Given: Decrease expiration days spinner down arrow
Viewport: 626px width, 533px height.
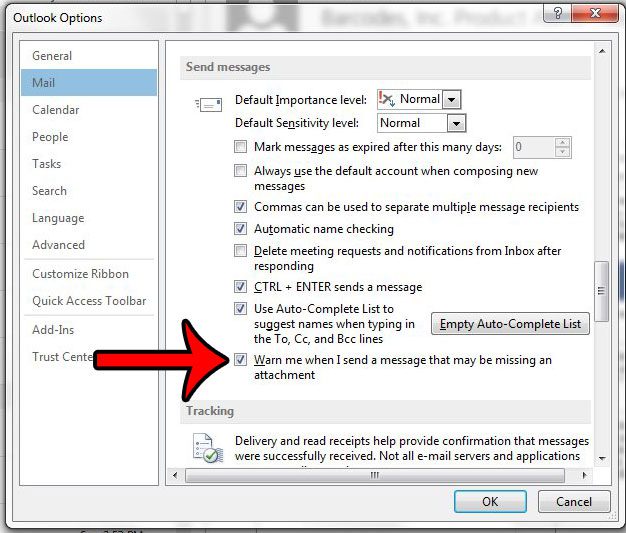Looking at the screenshot, I should pyautogui.click(x=563, y=152).
